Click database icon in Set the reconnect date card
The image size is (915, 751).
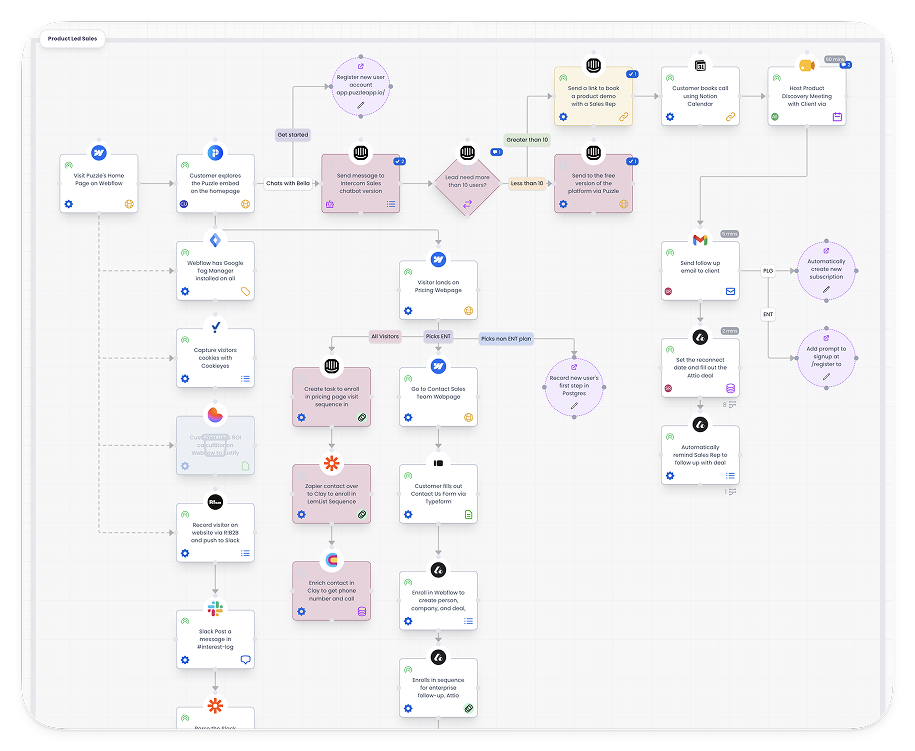coord(730,388)
